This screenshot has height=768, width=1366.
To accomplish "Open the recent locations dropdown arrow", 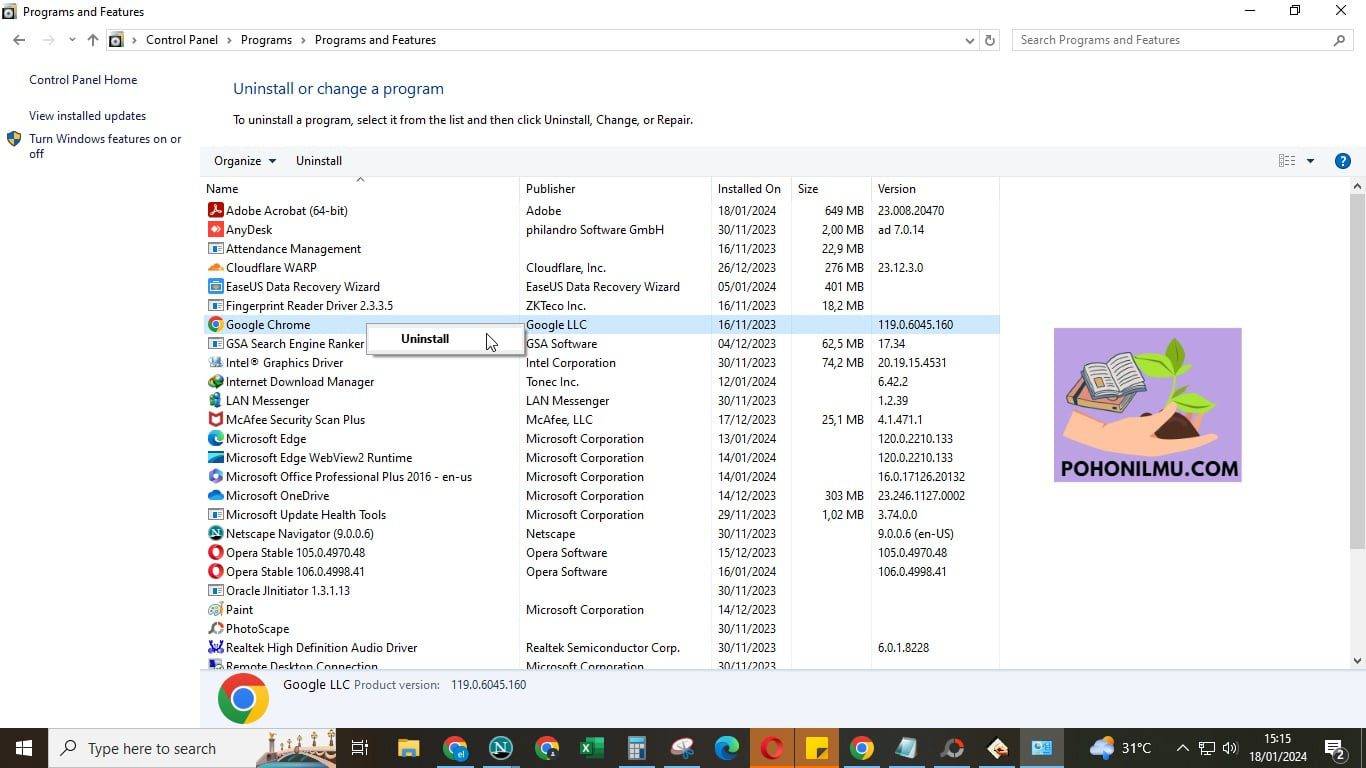I will click(72, 40).
